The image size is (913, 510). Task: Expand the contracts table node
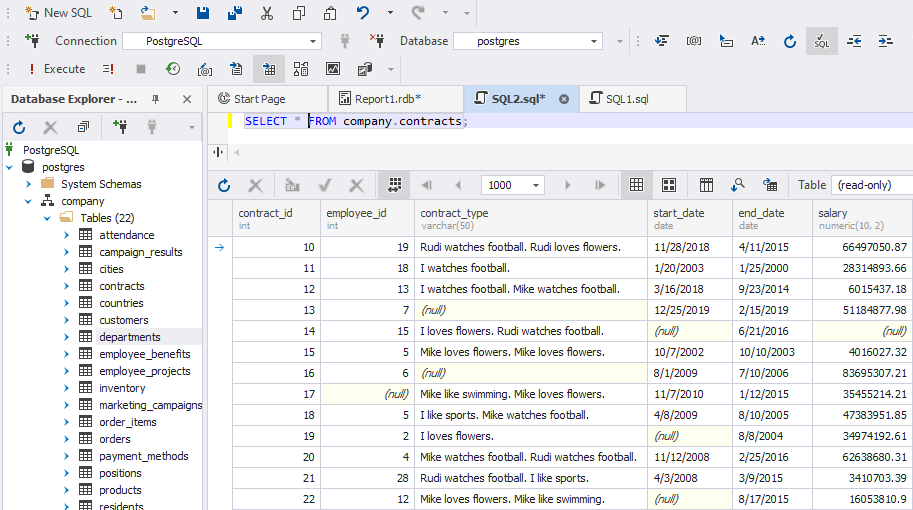[x=66, y=286]
